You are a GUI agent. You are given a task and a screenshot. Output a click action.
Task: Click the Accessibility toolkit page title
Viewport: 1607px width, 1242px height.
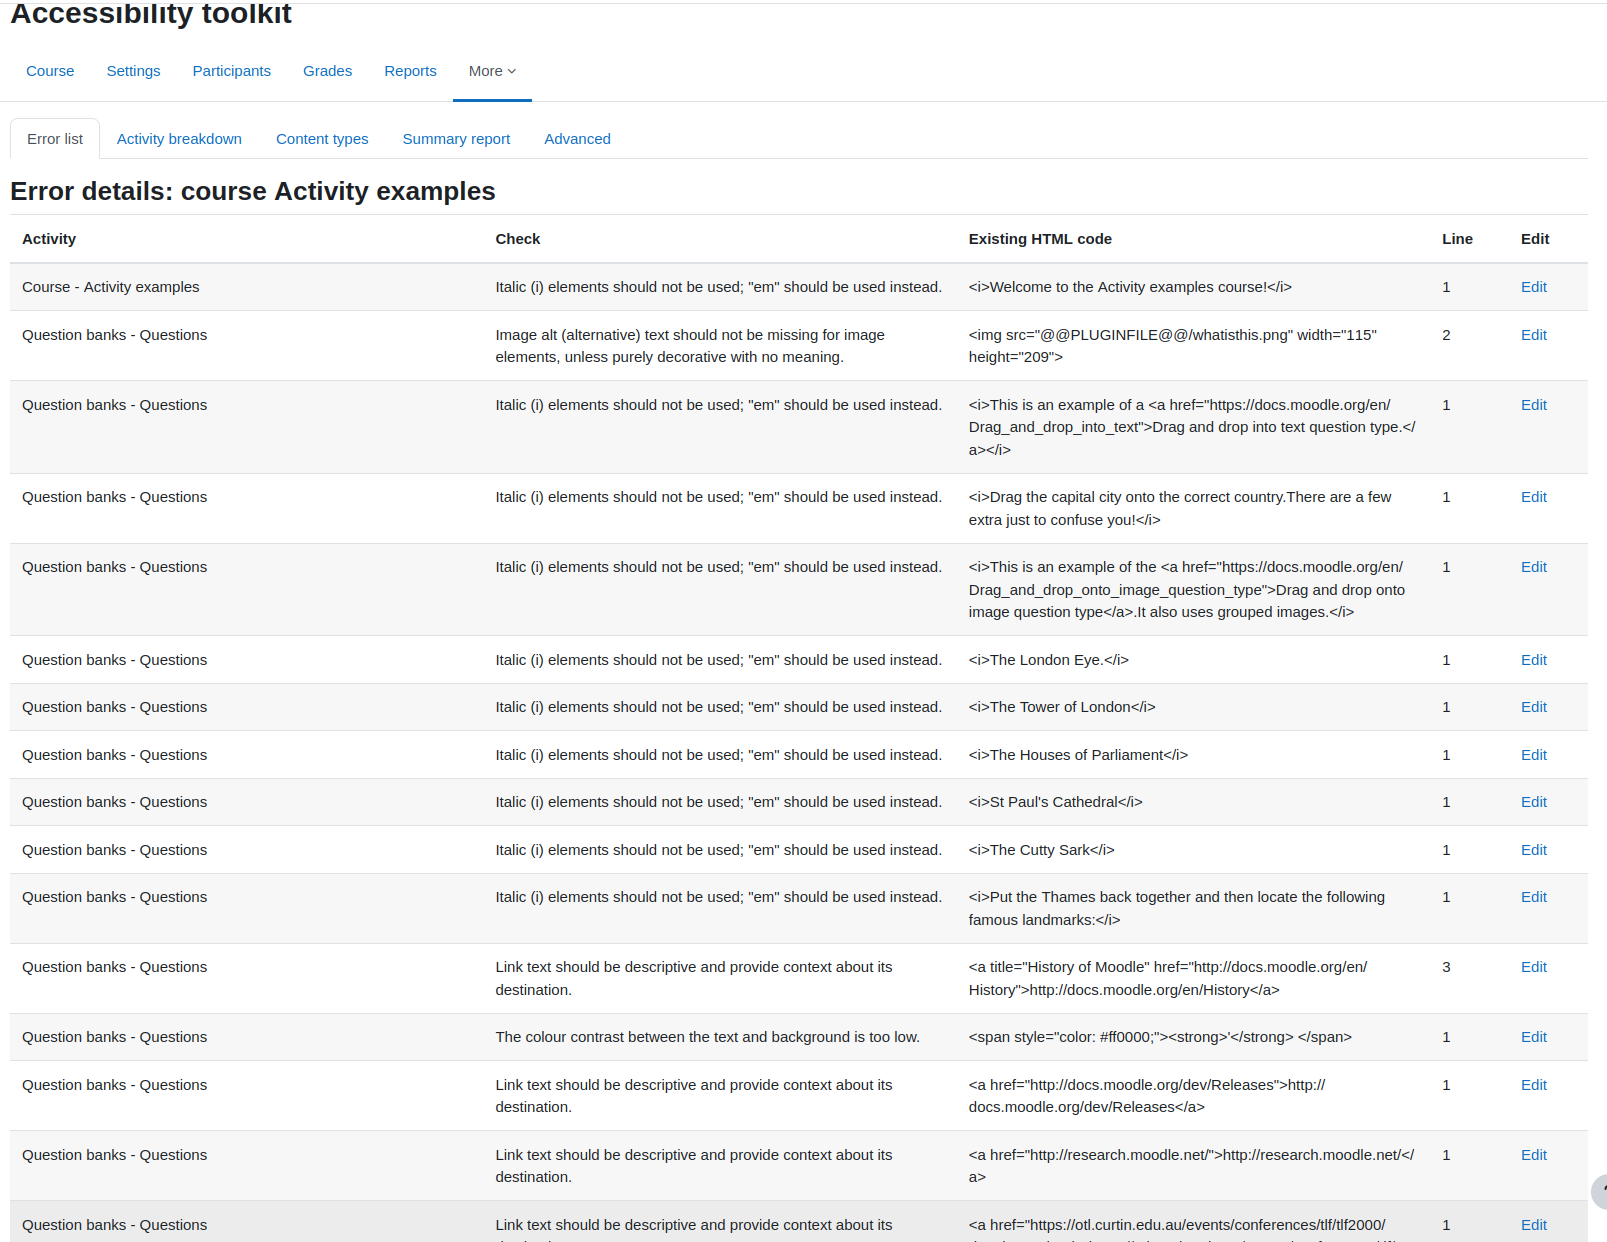click(x=151, y=14)
